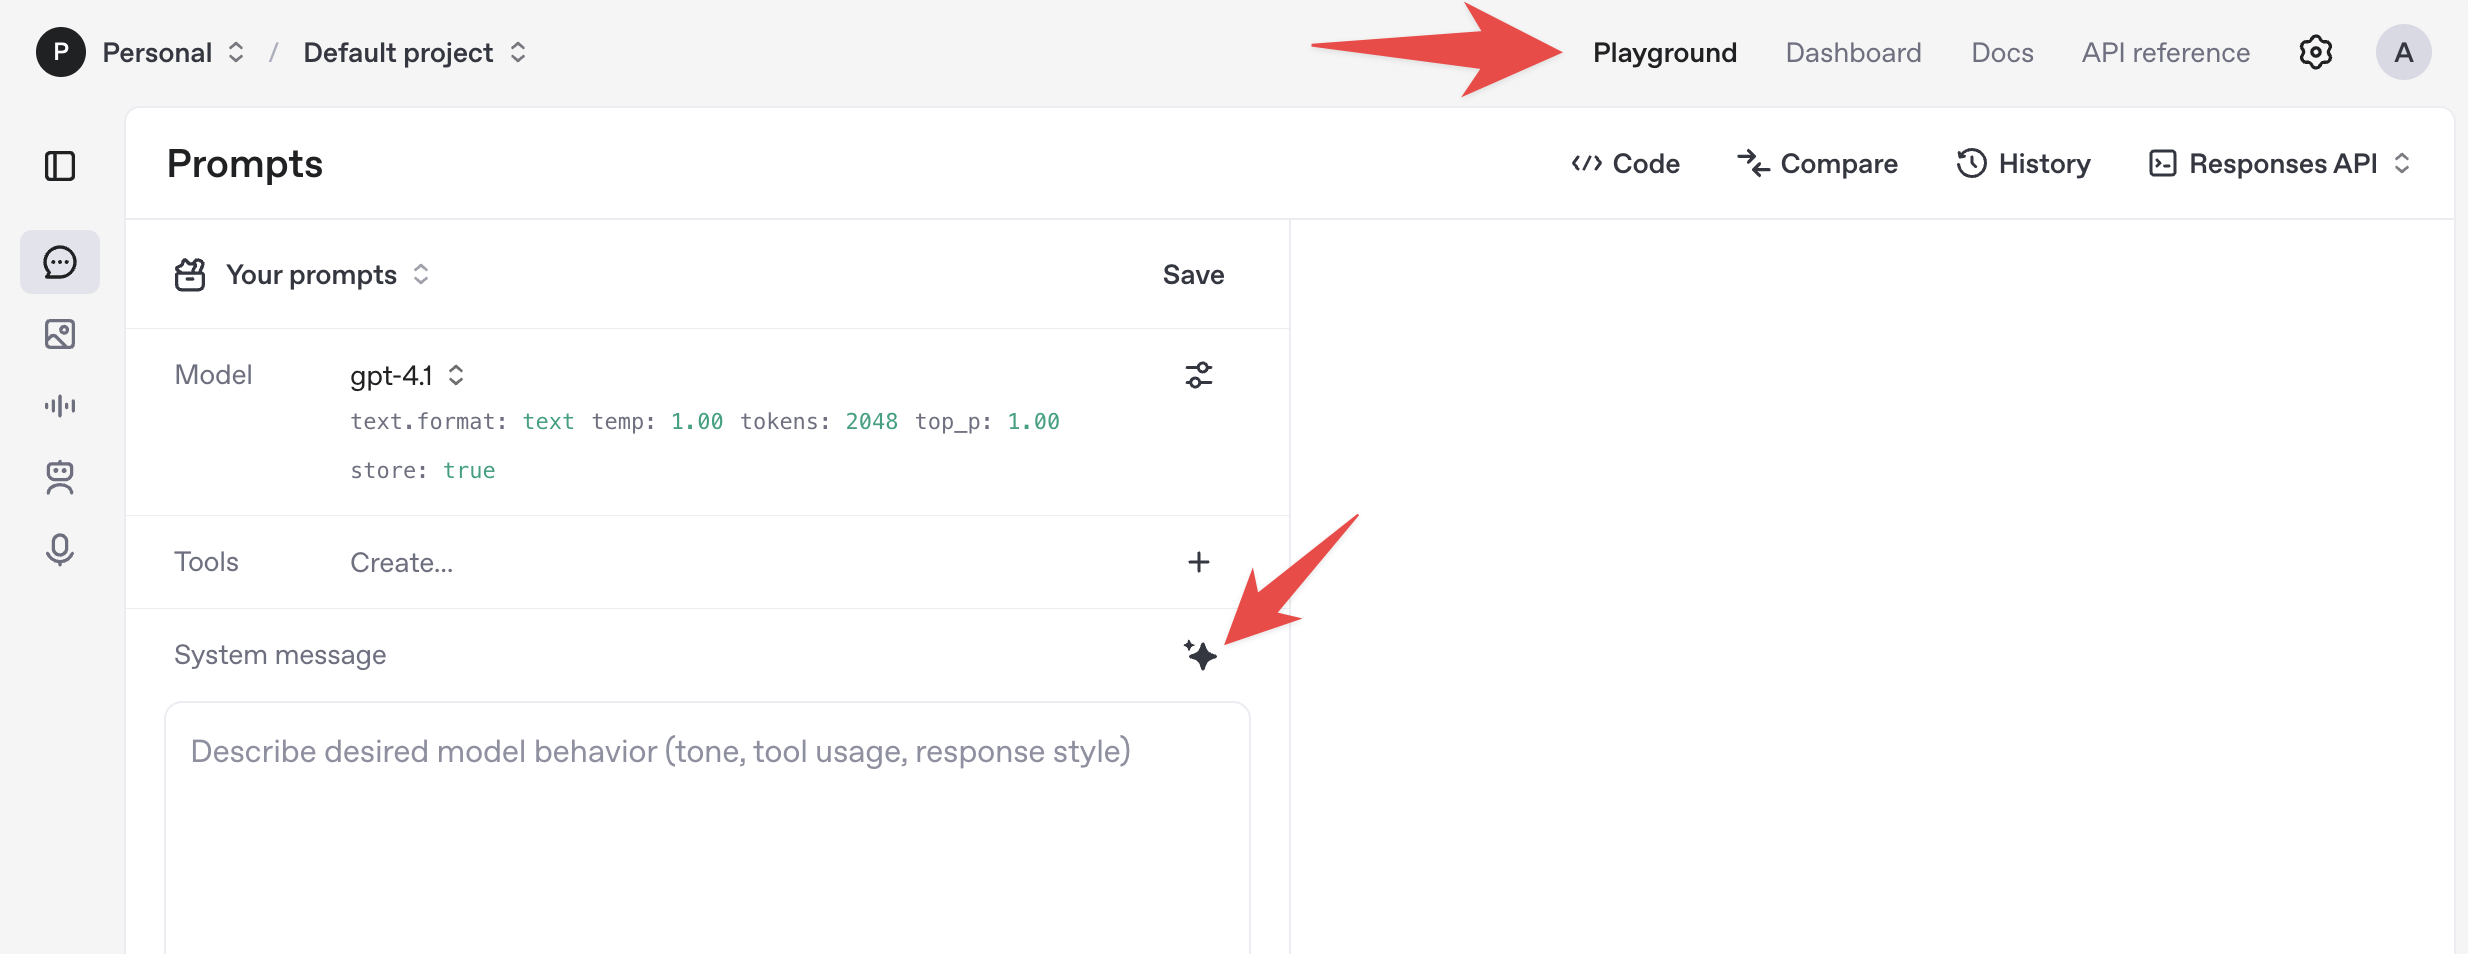Generate system message with sparkle icon

1200,655
